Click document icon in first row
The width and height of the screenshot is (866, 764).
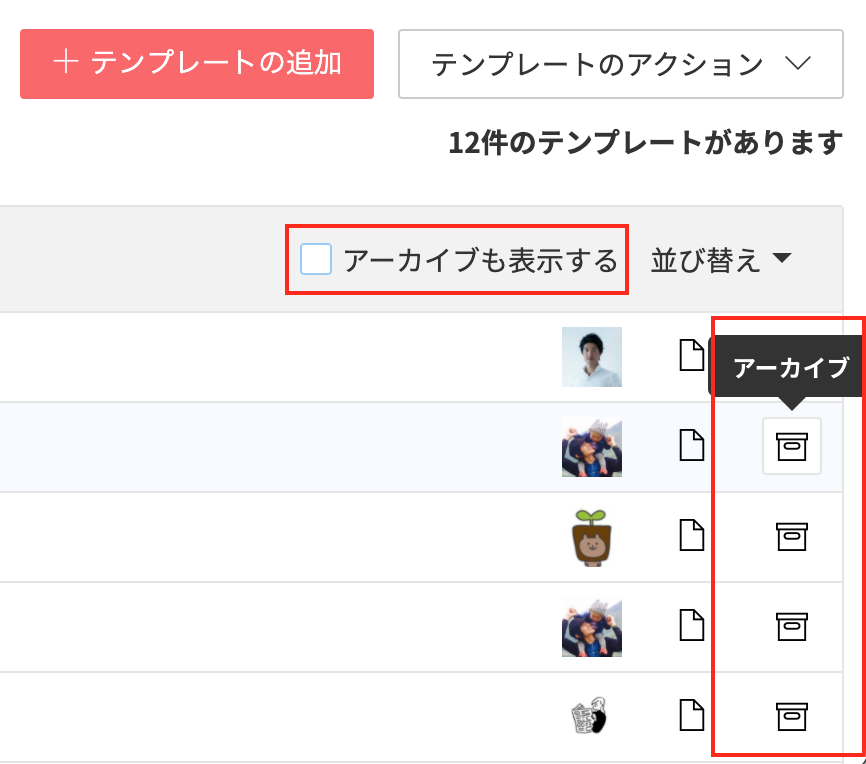691,355
